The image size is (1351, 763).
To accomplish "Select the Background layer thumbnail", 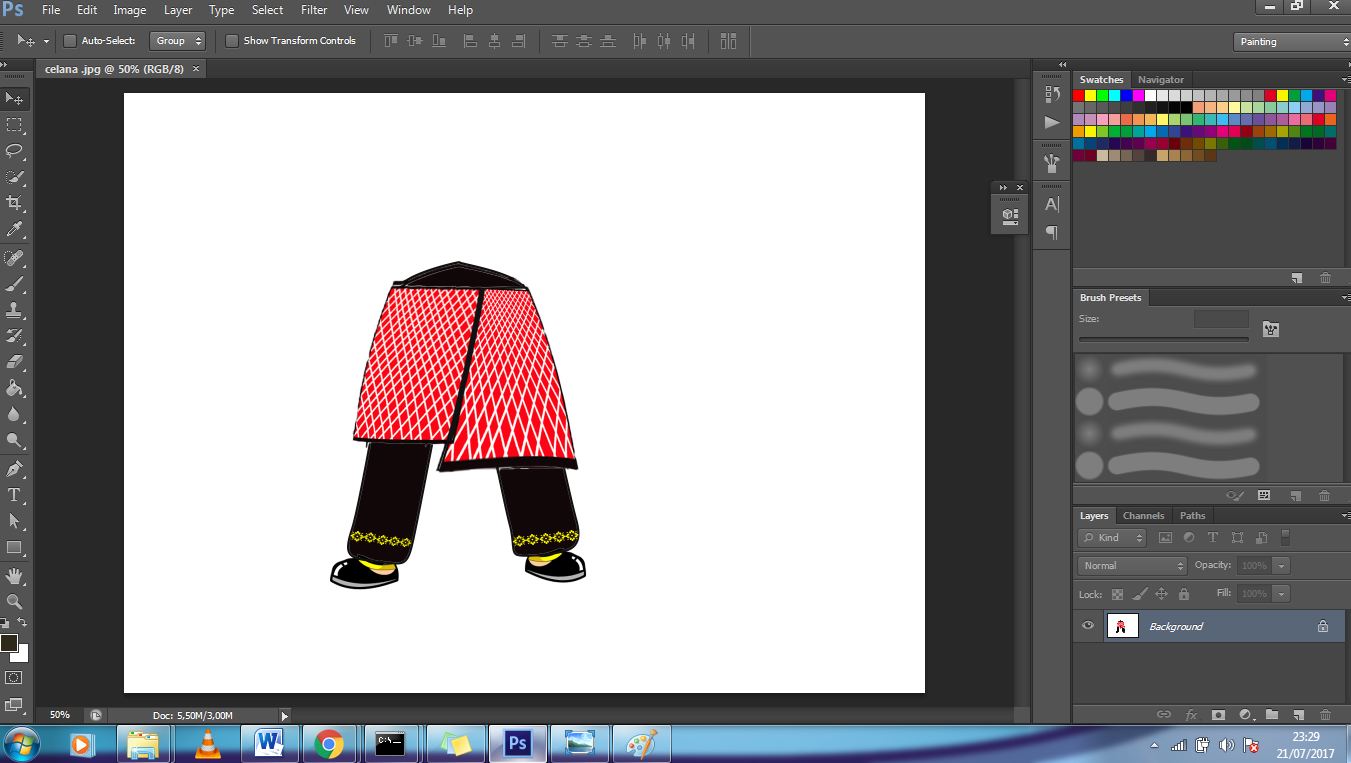I will [x=1122, y=626].
